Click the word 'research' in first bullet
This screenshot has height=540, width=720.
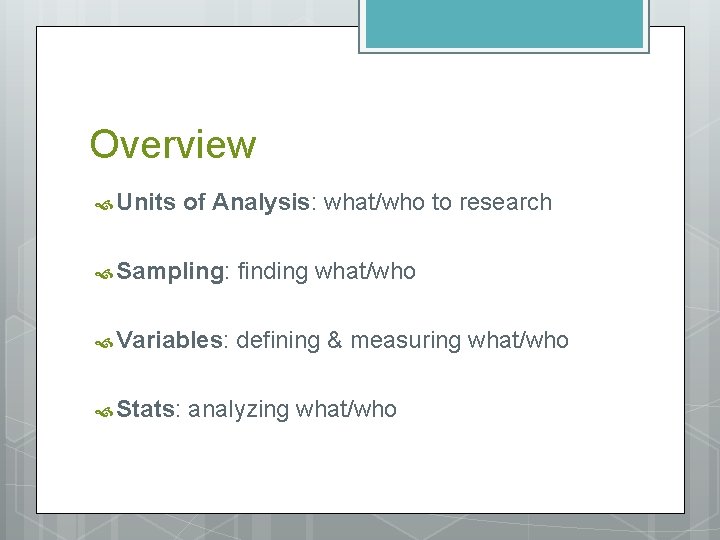[505, 203]
